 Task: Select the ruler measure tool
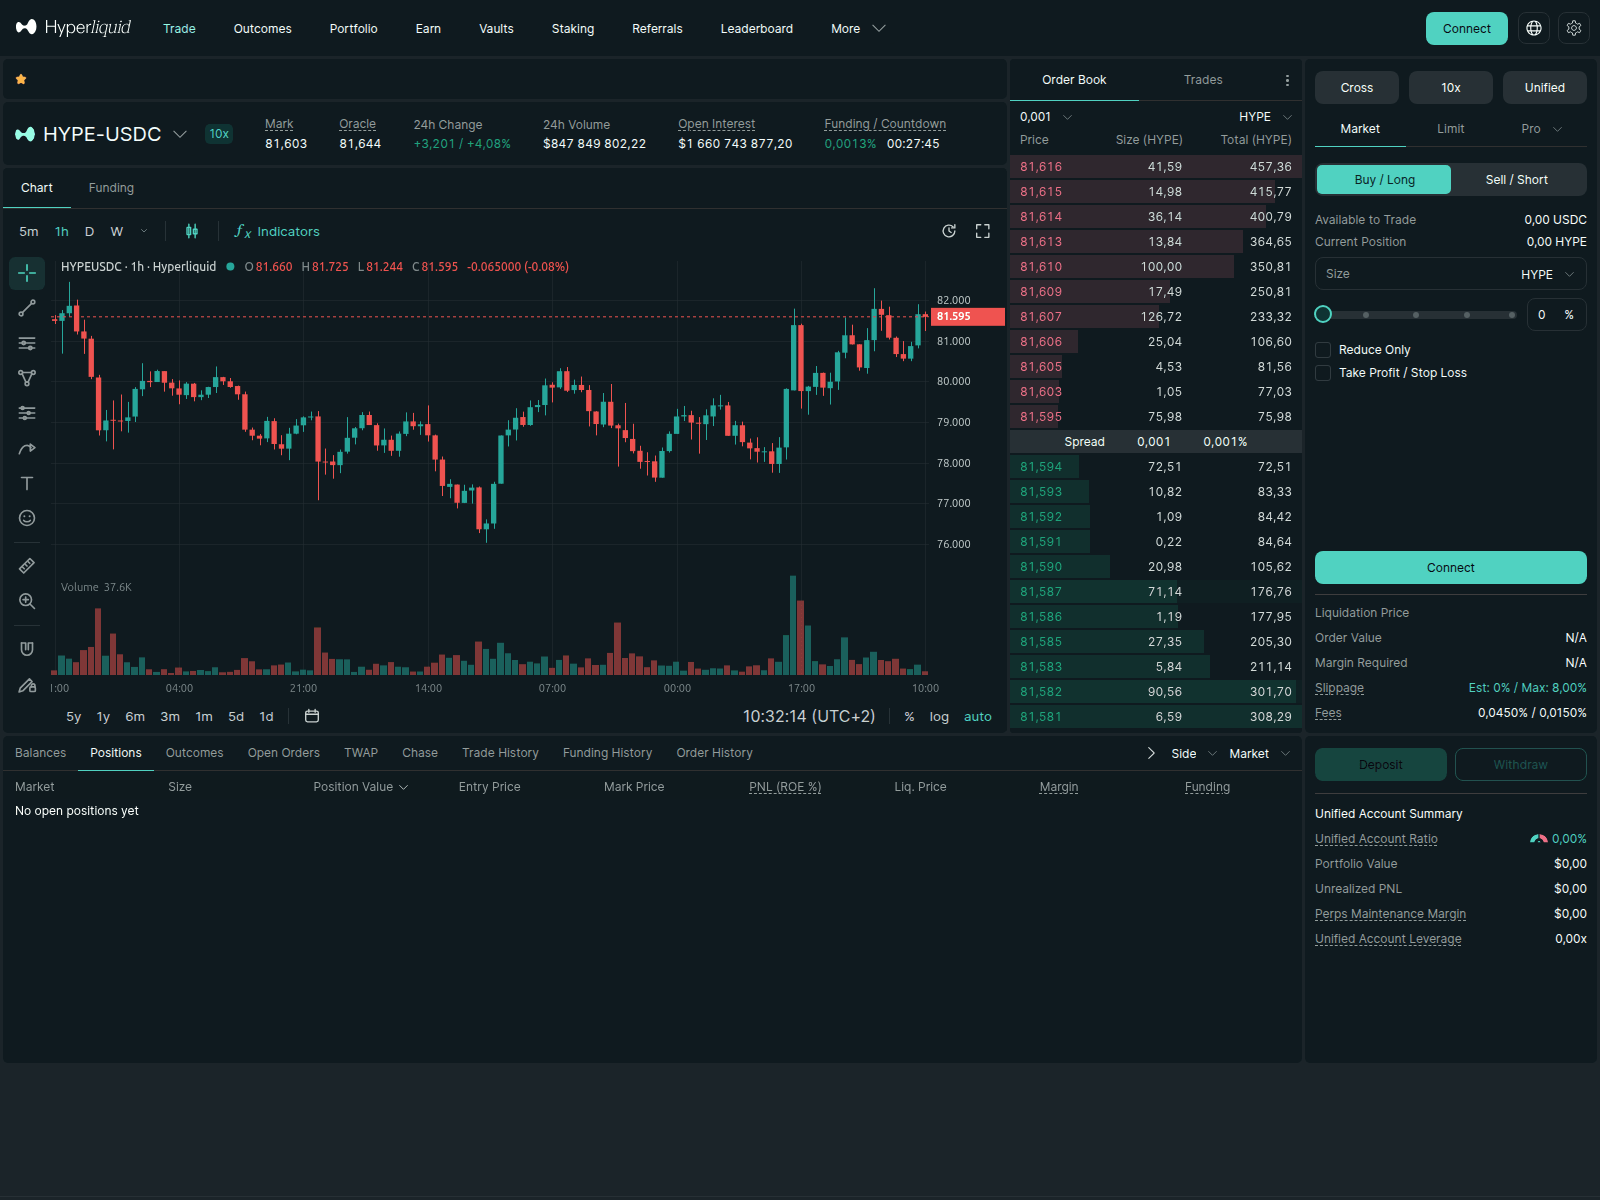click(x=27, y=566)
